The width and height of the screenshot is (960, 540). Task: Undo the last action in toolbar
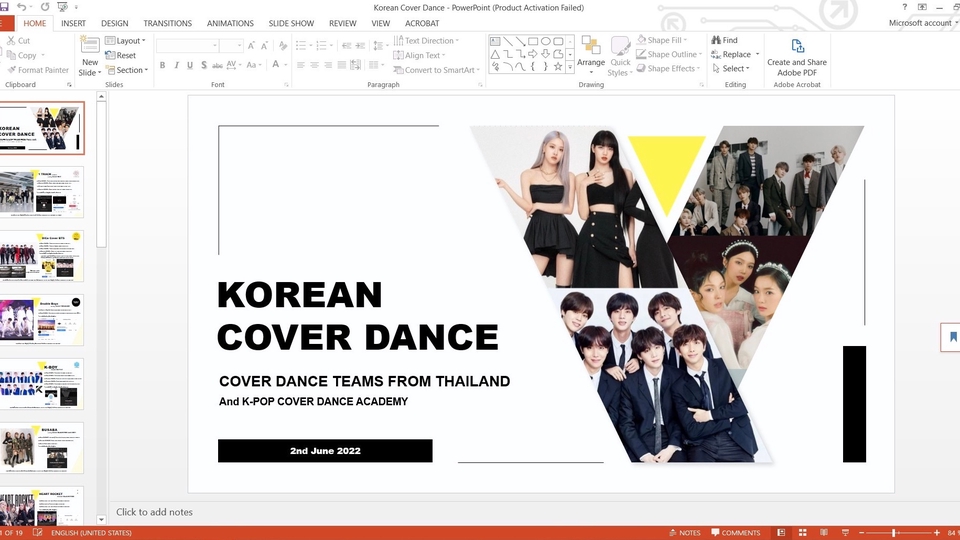click(22, 7)
